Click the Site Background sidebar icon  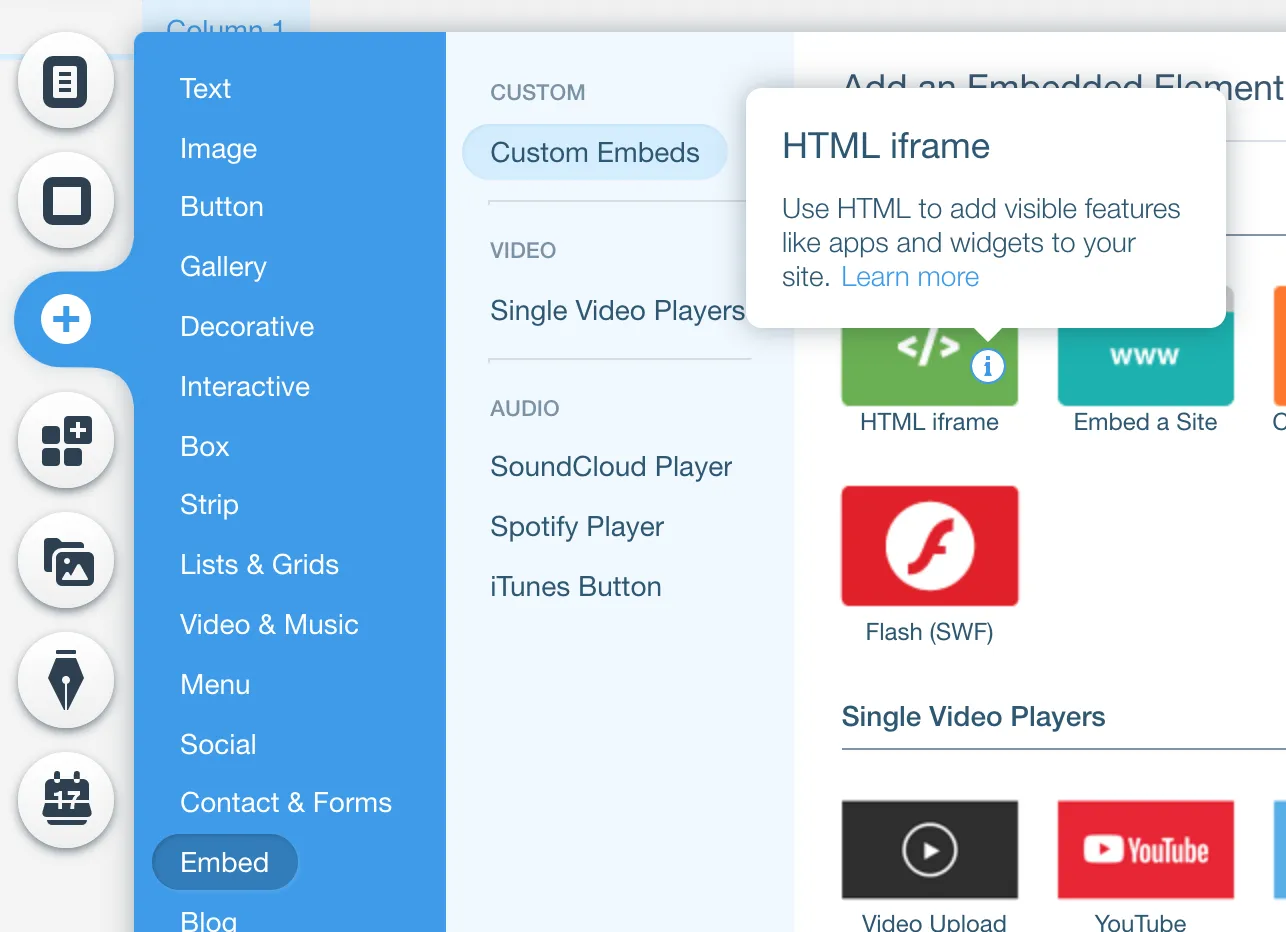(x=66, y=201)
